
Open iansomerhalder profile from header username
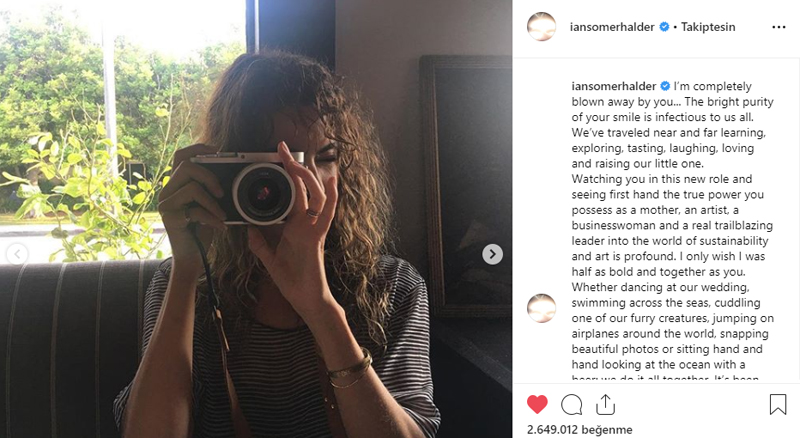(612, 27)
